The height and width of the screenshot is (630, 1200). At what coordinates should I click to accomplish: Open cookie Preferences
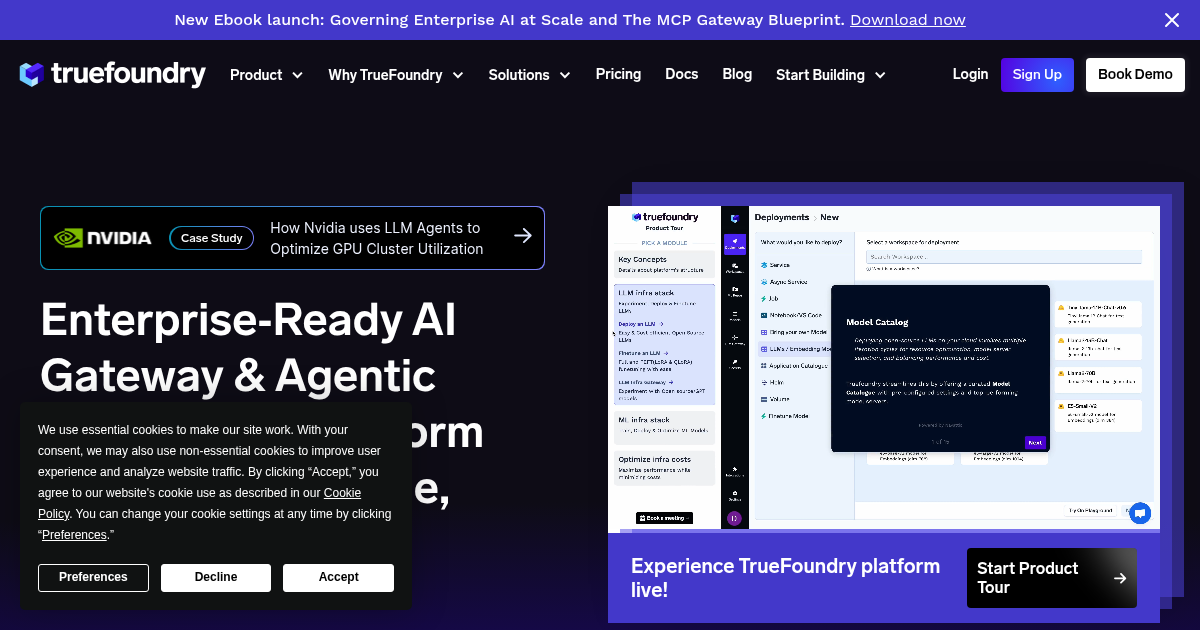coord(93,577)
